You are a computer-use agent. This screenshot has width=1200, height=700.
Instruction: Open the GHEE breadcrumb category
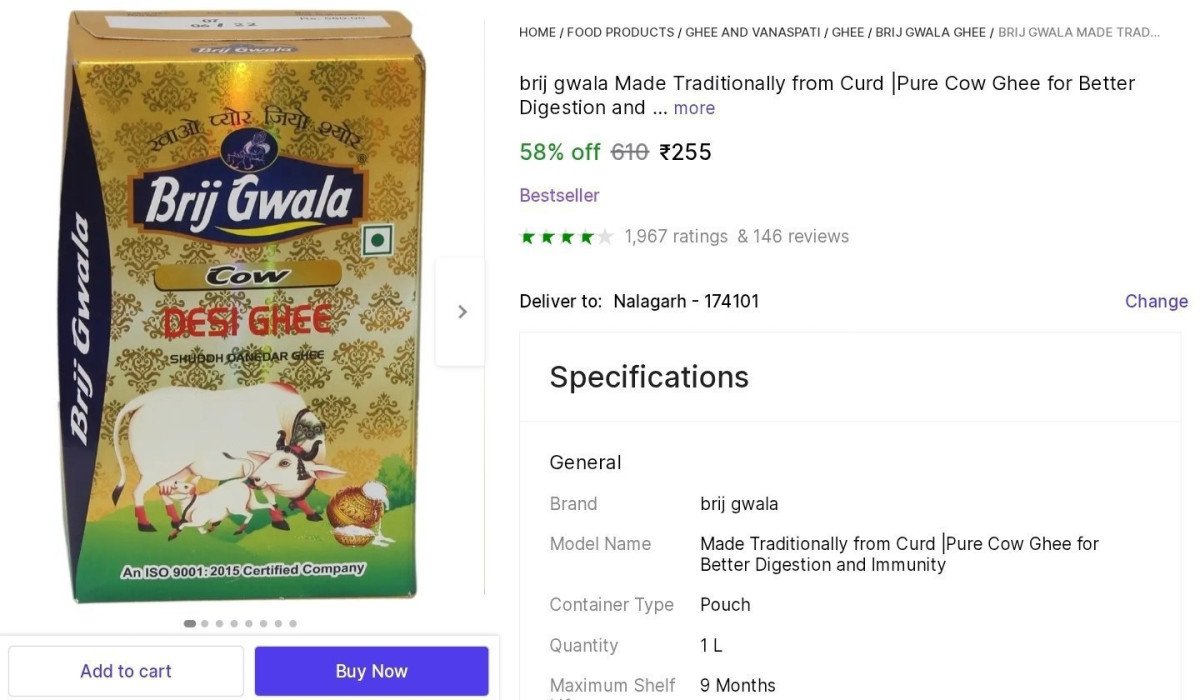click(848, 32)
